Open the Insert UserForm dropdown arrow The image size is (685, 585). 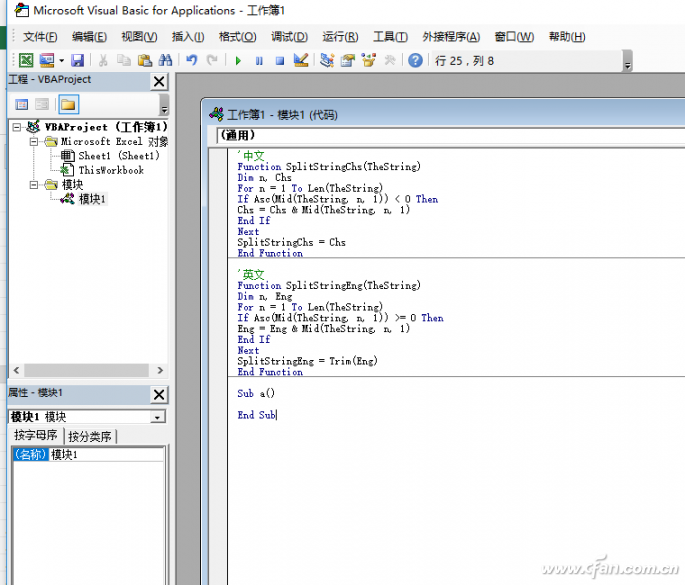[62, 60]
